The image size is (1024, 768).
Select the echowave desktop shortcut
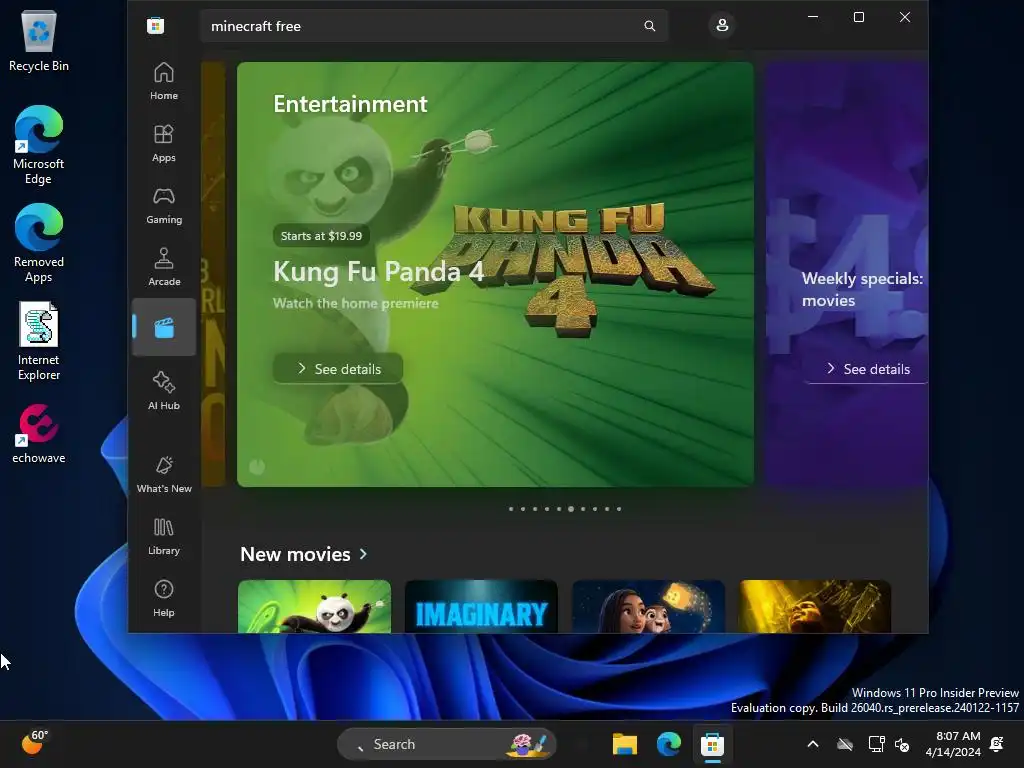click(39, 434)
